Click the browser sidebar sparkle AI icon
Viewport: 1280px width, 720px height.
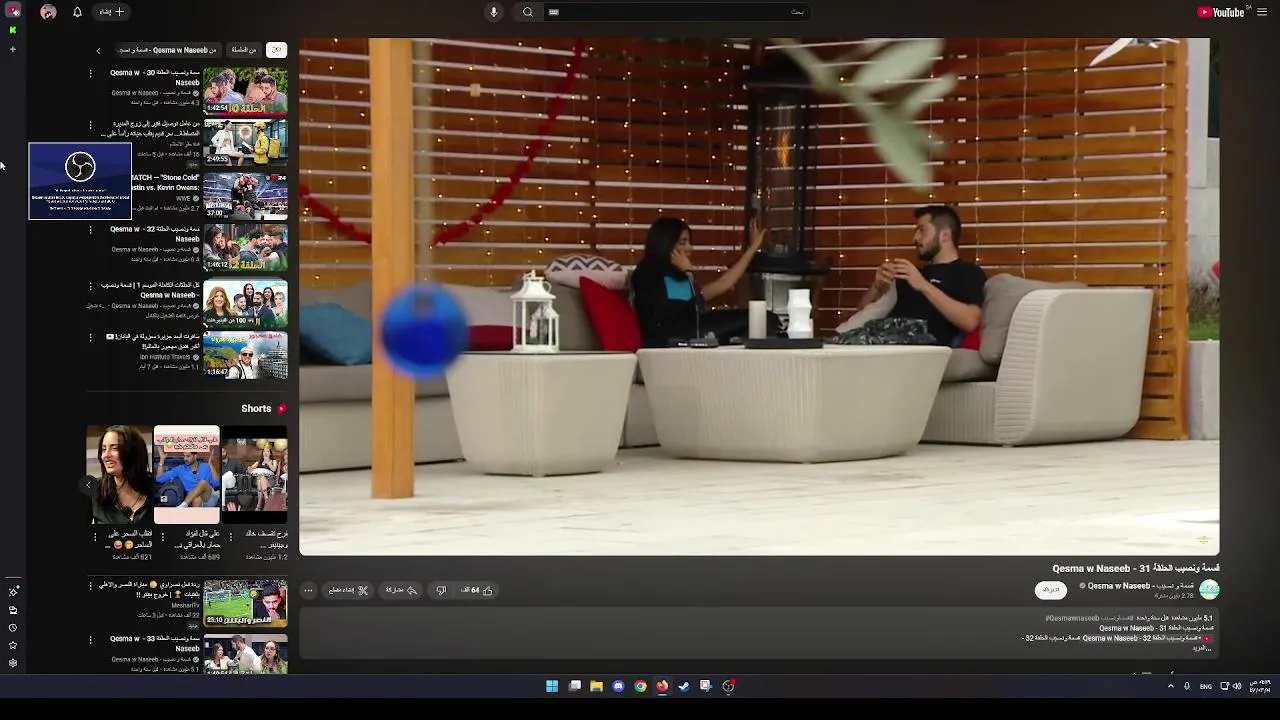point(13,592)
